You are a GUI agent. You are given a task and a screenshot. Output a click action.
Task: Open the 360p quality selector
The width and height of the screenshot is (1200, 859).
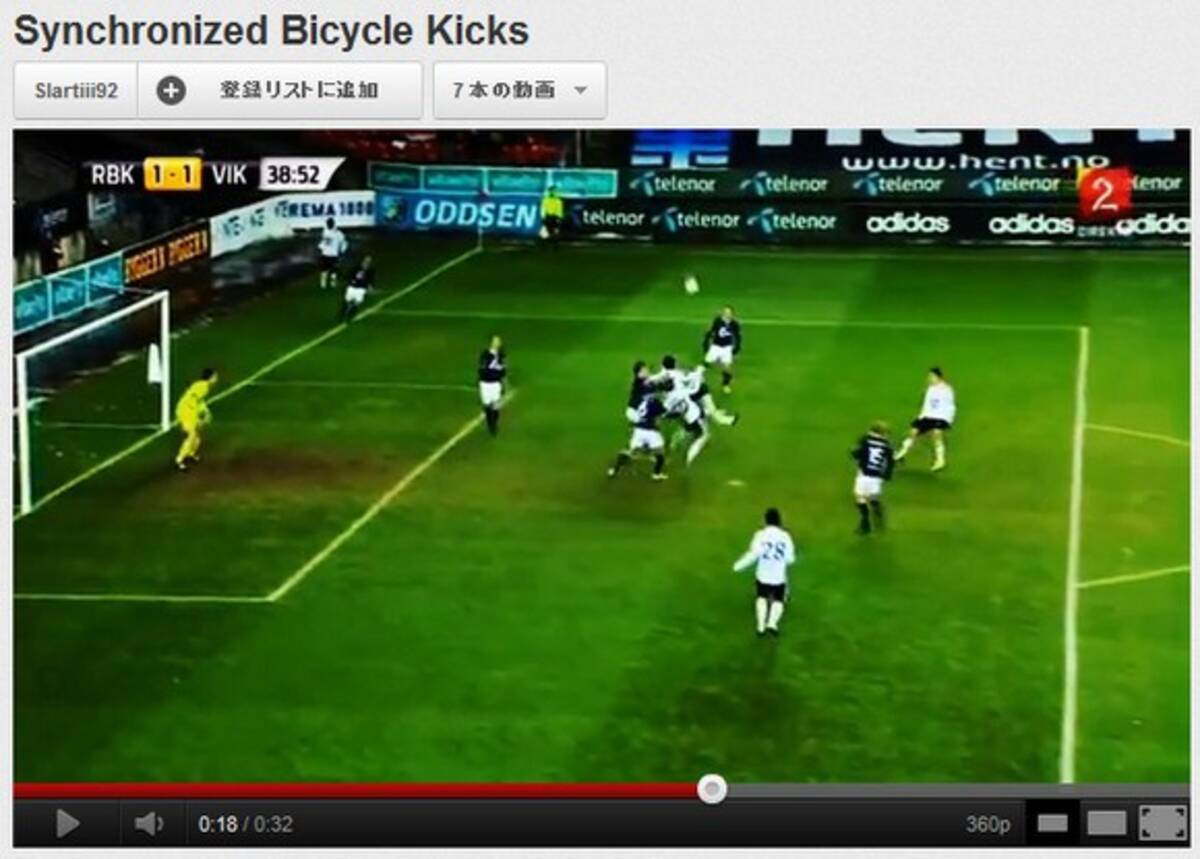987,824
